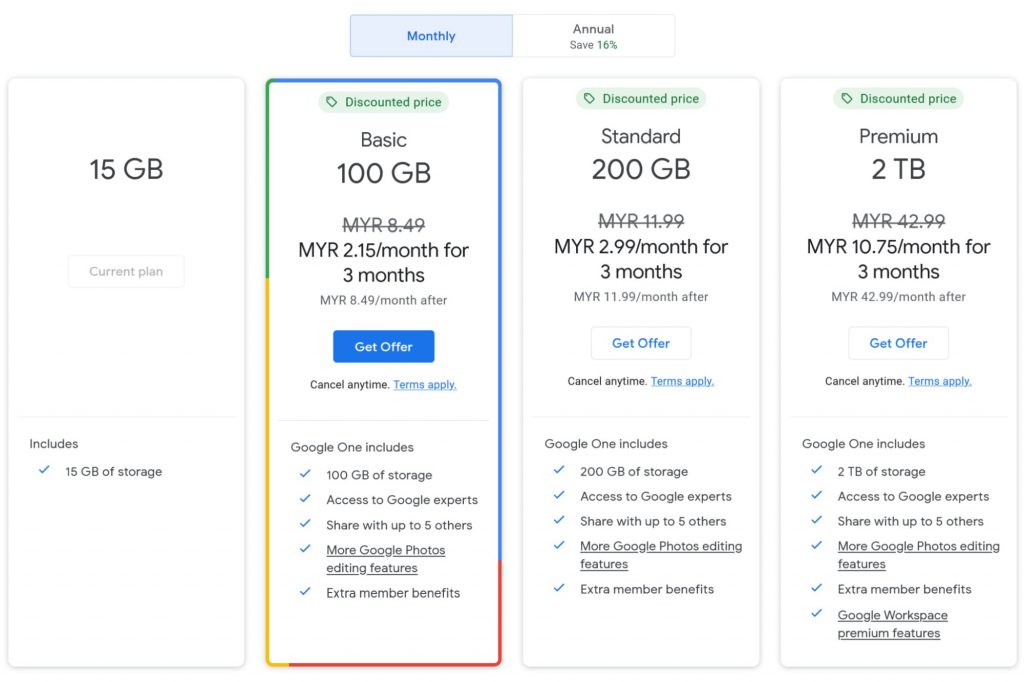The image size is (1024, 682).
Task: Click checkmark beside Premium Share with up to 5 others
Action: tap(816, 520)
